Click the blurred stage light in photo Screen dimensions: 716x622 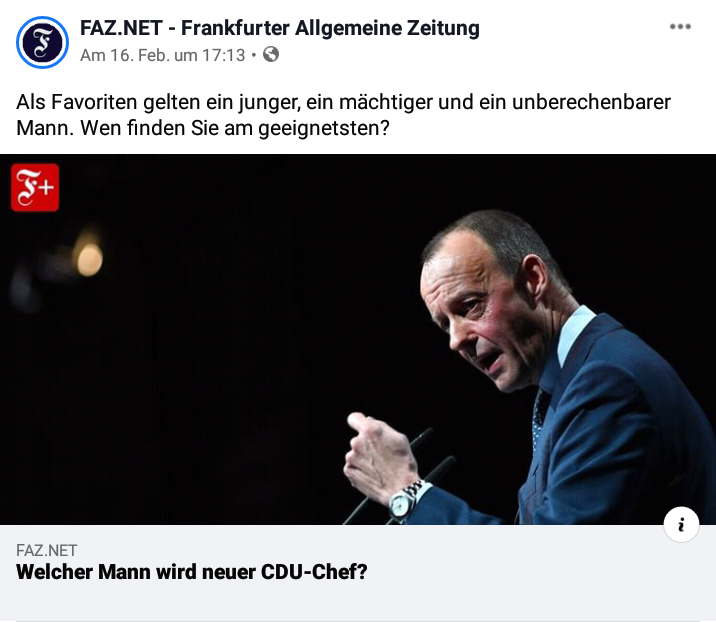(x=90, y=259)
